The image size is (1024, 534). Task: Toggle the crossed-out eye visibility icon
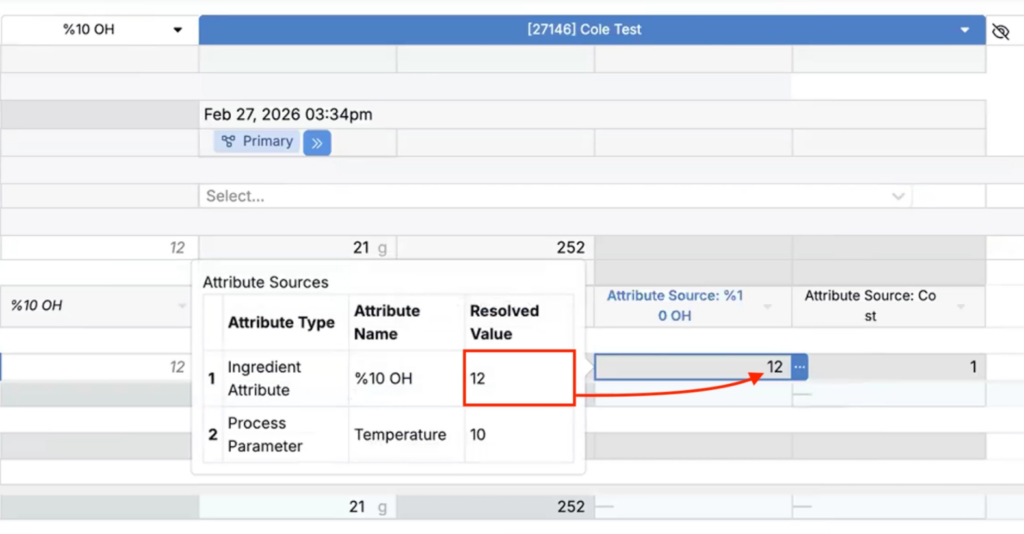point(1000,31)
